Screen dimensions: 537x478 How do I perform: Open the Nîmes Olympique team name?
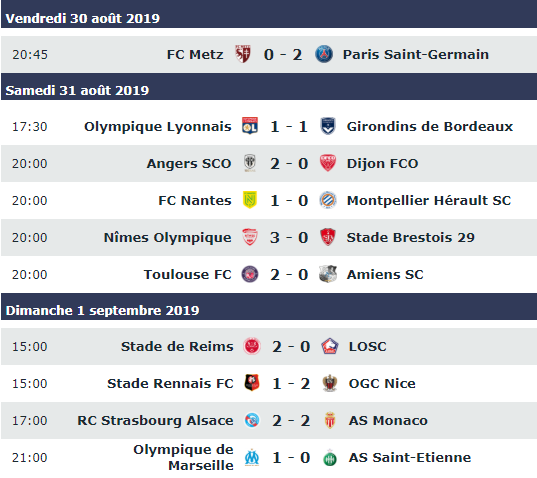pyautogui.click(x=167, y=237)
